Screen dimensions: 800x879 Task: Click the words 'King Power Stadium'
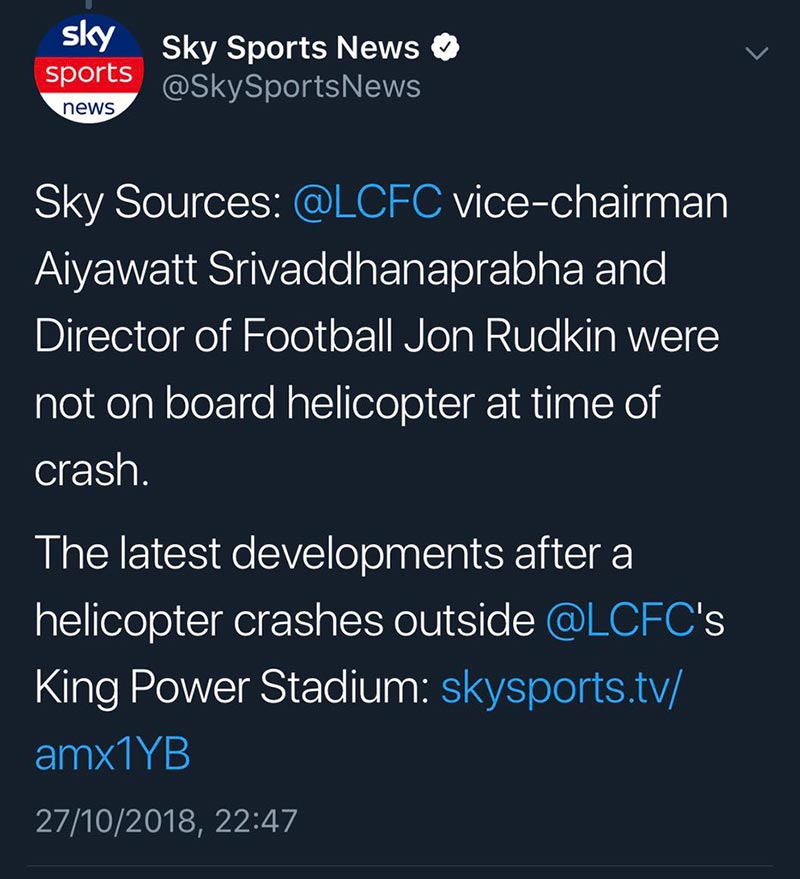click(x=231, y=687)
